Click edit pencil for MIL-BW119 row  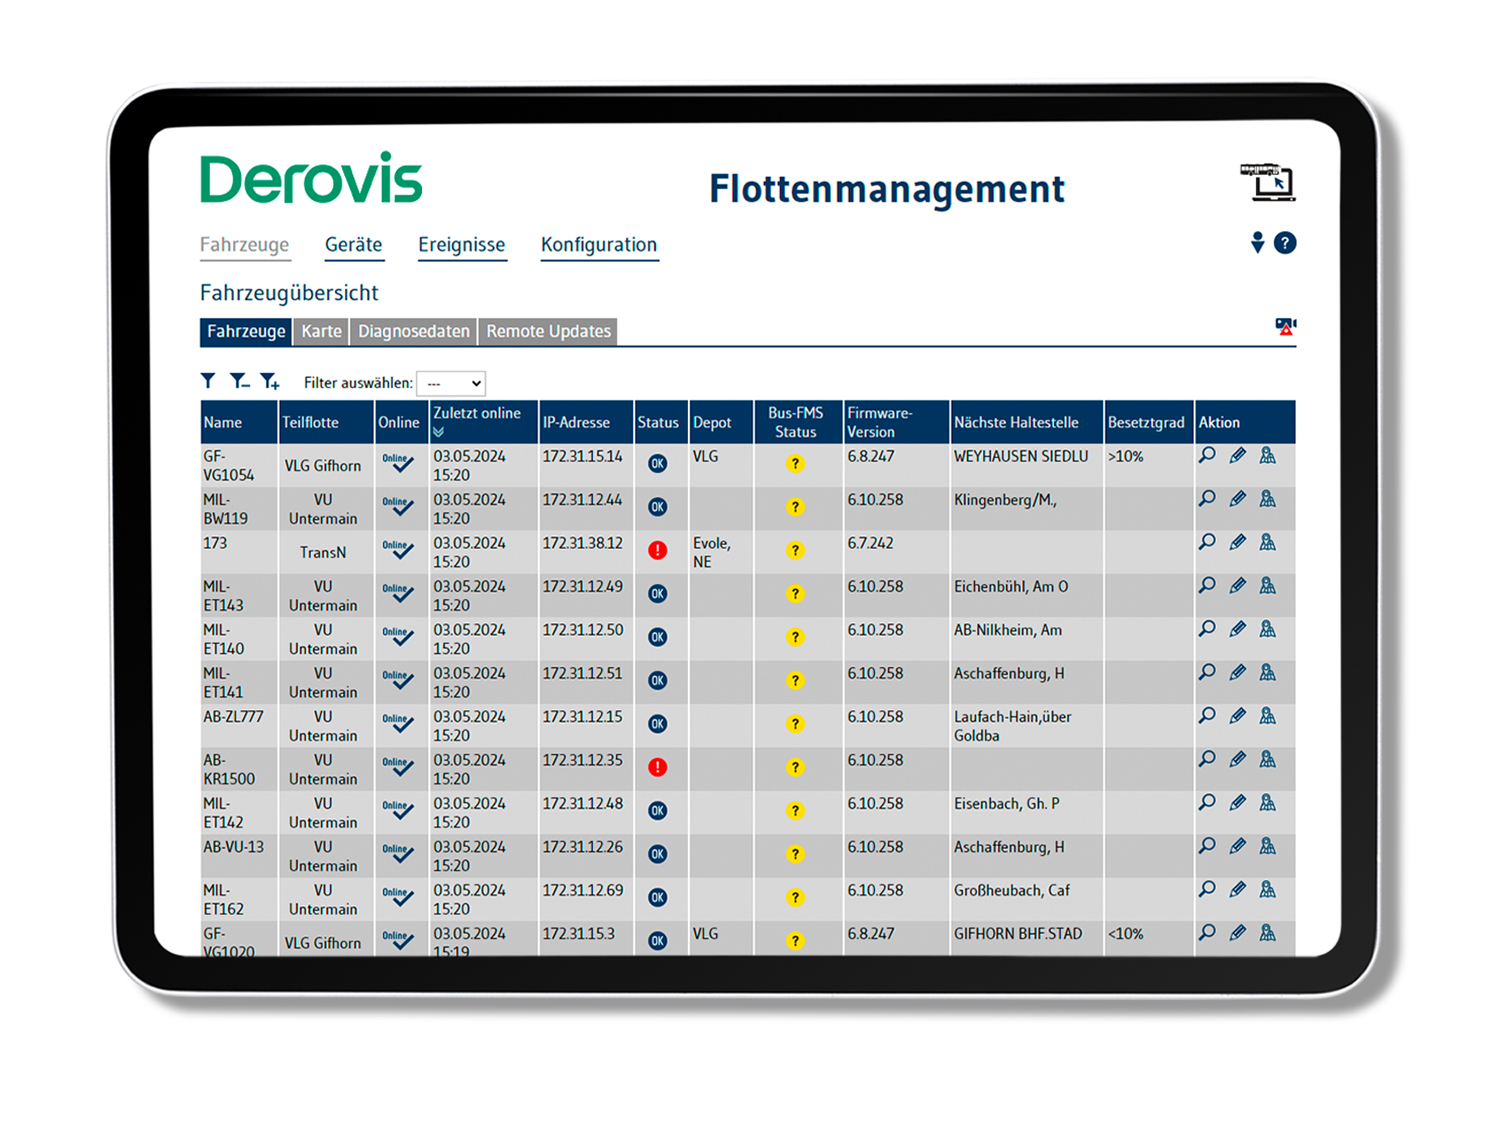1237,498
